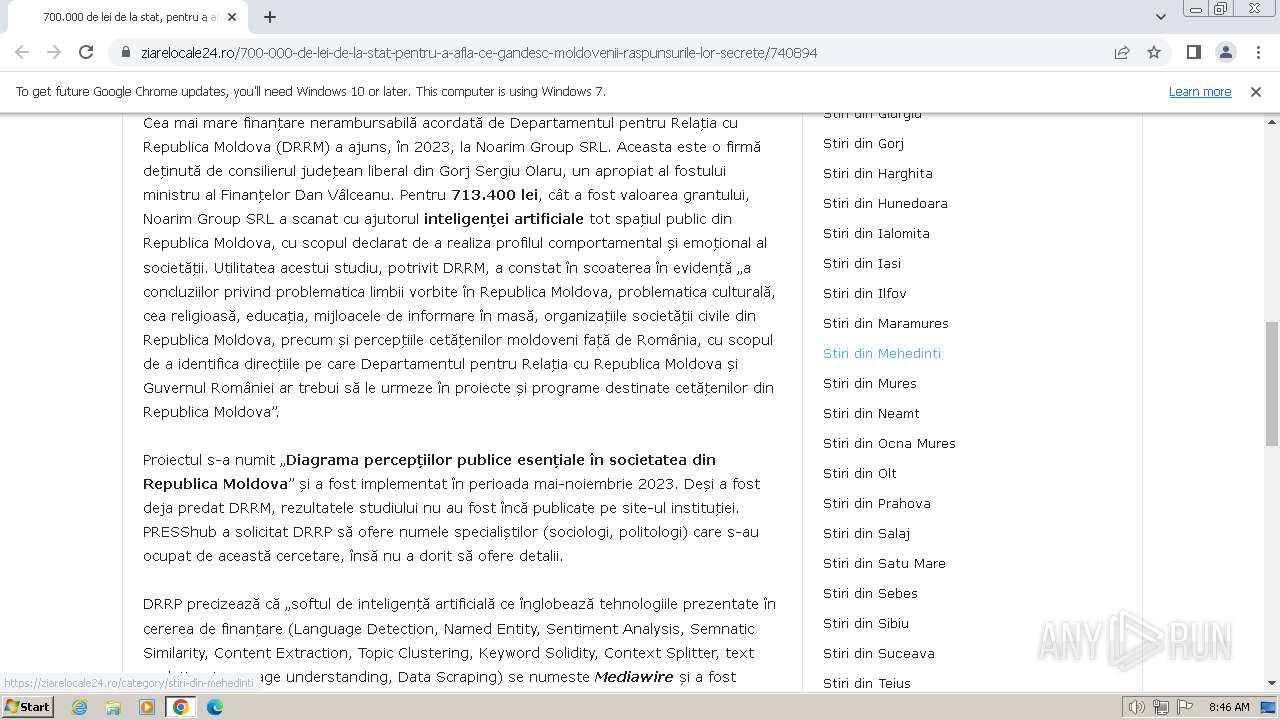
Task: Close the ziarelocale24 tab
Action: click(x=232, y=17)
